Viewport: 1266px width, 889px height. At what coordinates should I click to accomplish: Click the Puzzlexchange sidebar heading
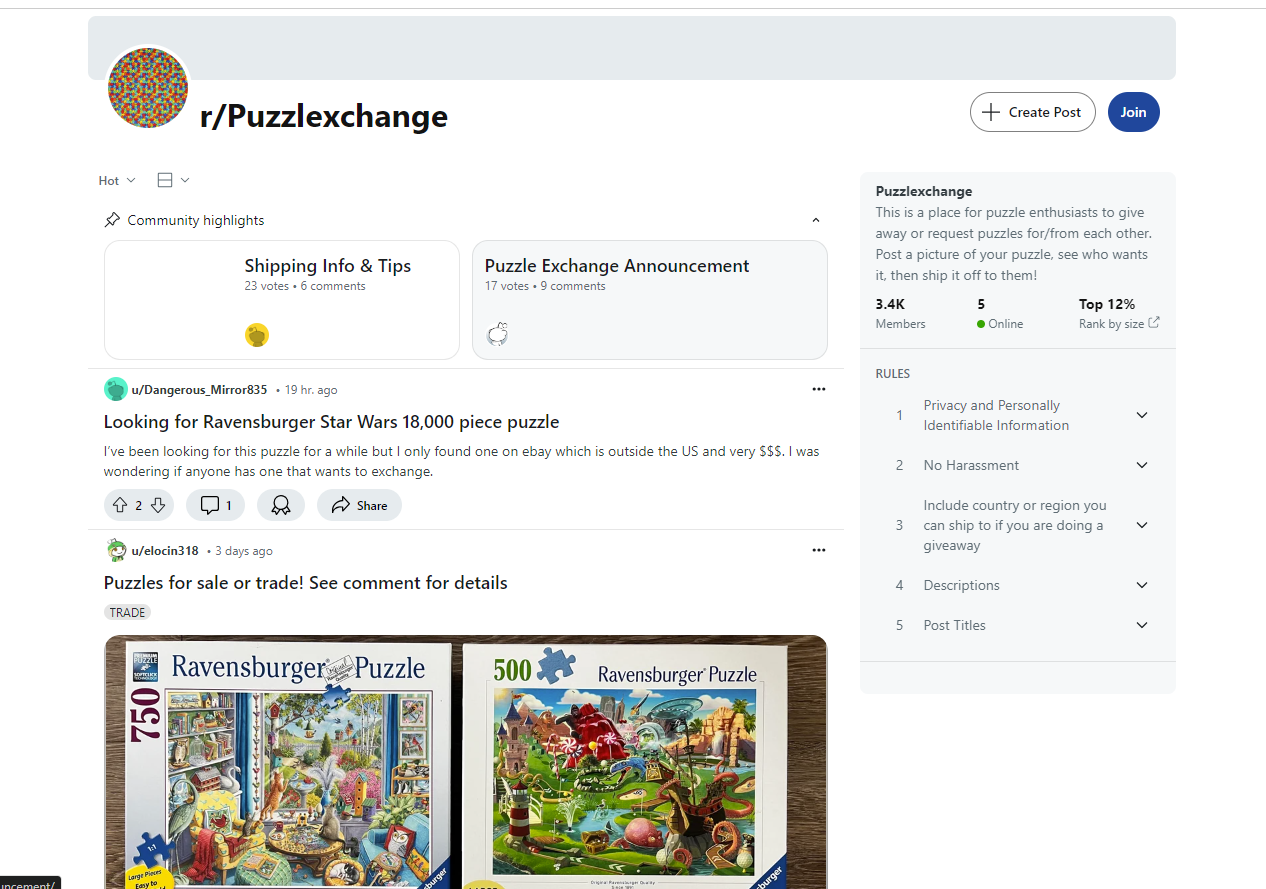[924, 191]
